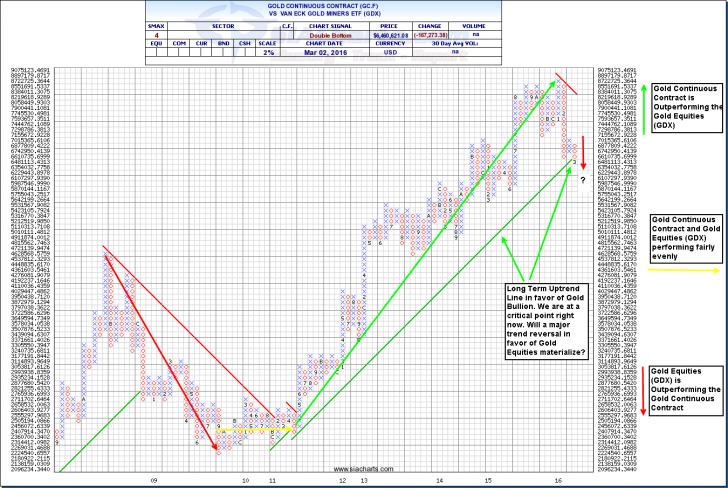Click the short red line at chart peak

click(566, 82)
